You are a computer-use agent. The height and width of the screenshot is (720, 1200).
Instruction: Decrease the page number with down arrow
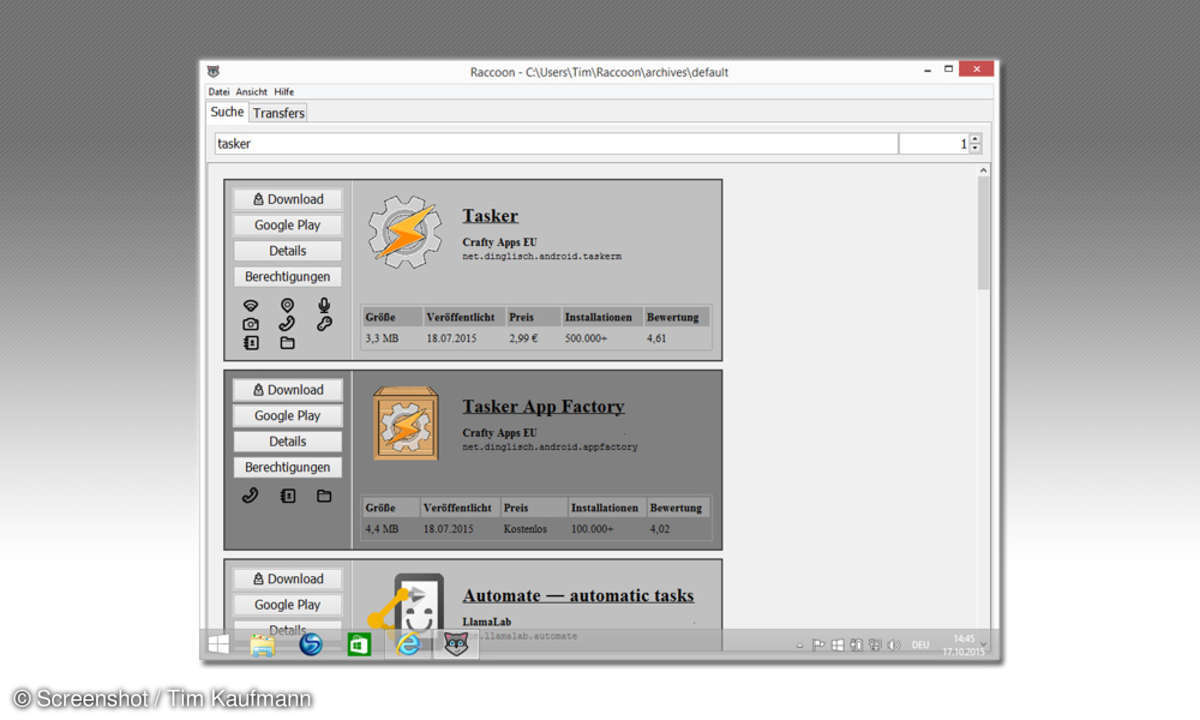pyautogui.click(x=976, y=149)
